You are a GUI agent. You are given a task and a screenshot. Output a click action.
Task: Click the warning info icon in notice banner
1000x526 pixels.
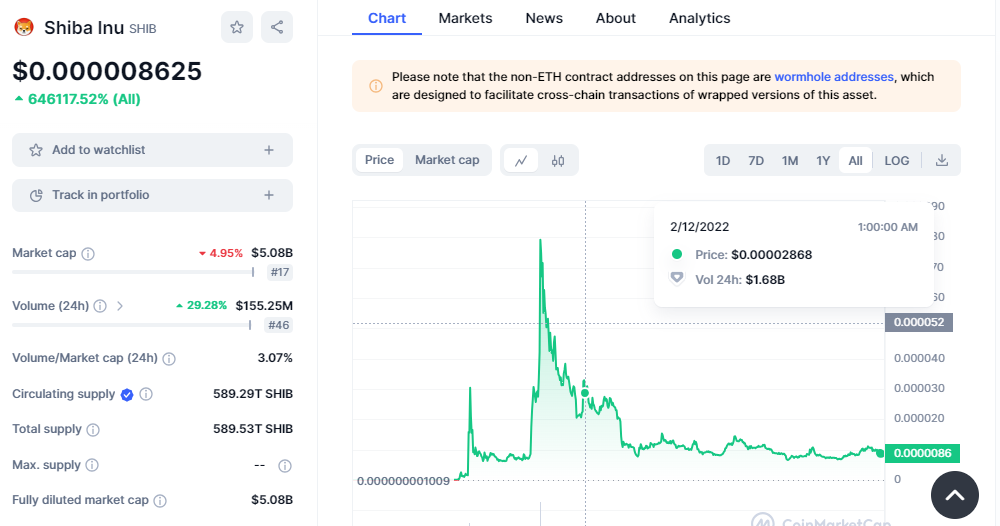pyautogui.click(x=376, y=86)
